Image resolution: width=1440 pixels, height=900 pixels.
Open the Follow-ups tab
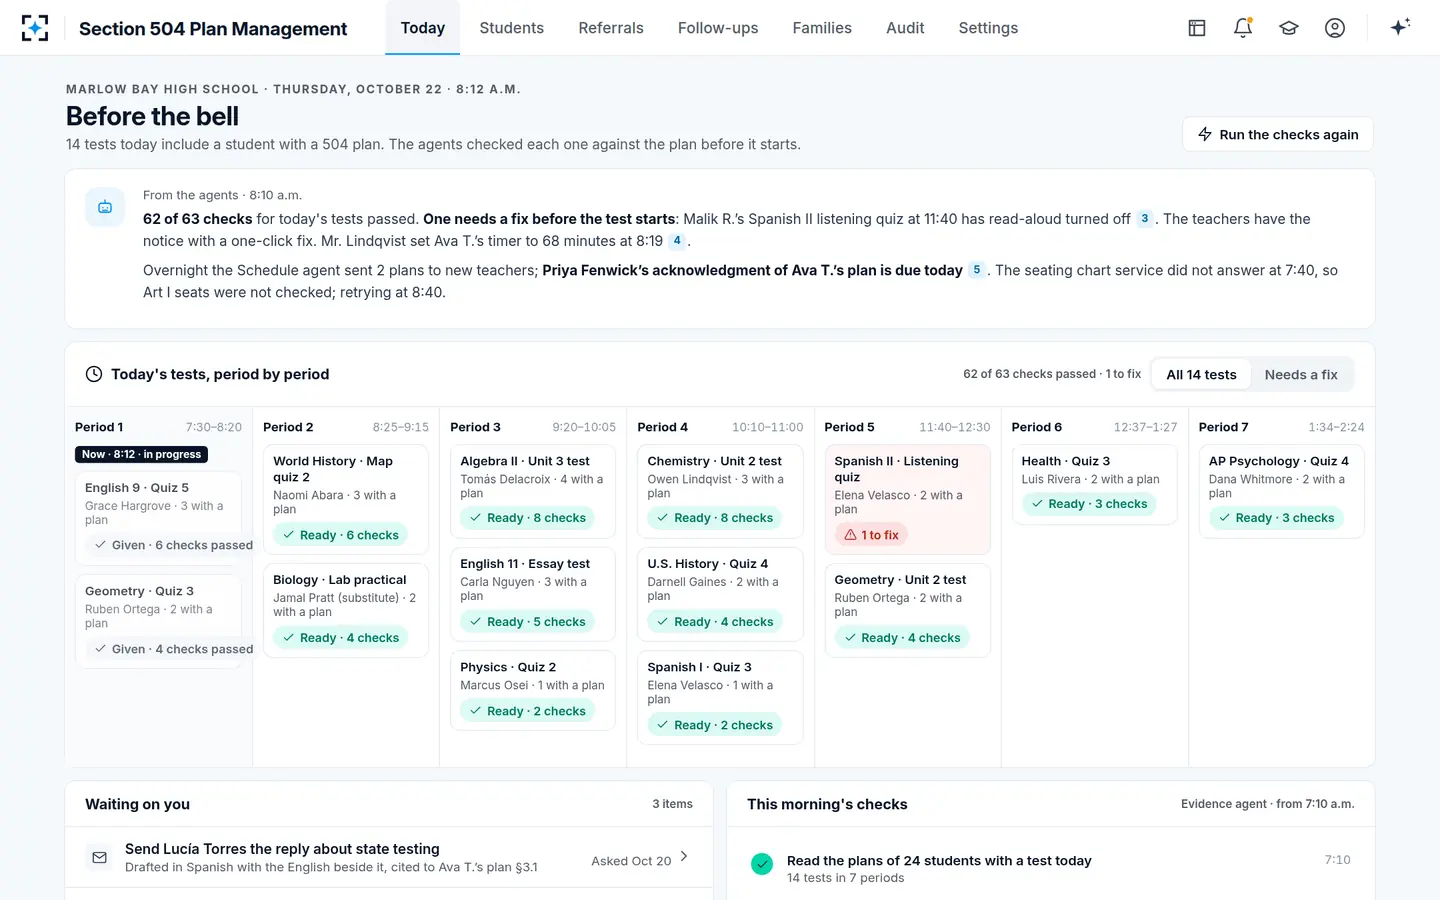point(718,28)
